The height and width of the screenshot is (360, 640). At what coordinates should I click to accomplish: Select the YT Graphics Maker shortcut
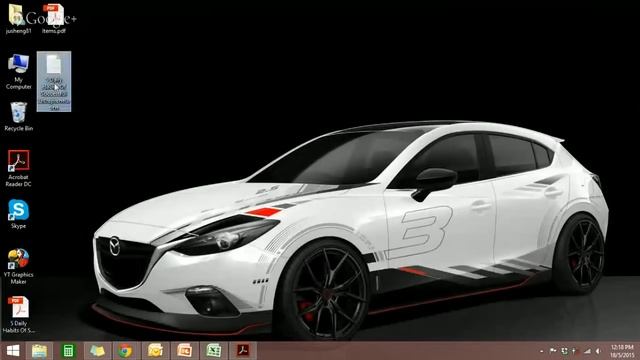pos(18,266)
